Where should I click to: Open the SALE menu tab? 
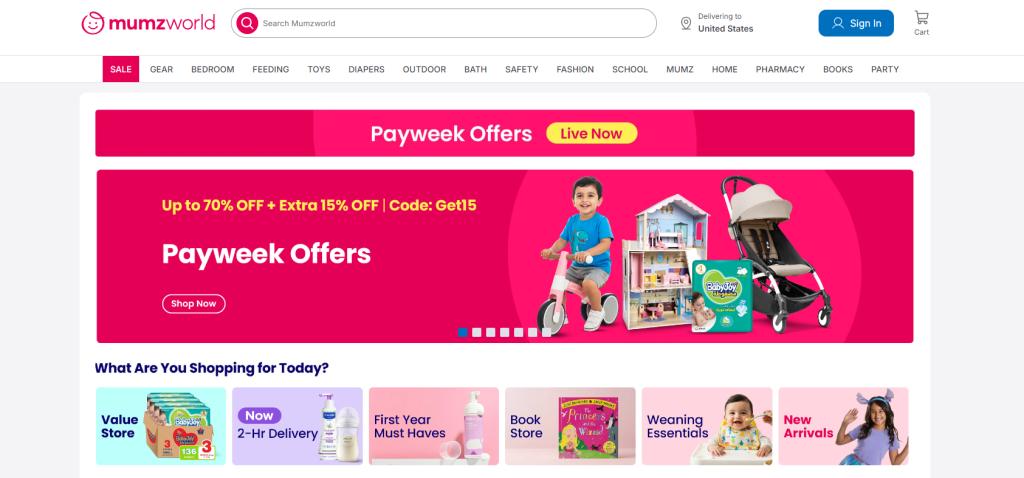(121, 69)
